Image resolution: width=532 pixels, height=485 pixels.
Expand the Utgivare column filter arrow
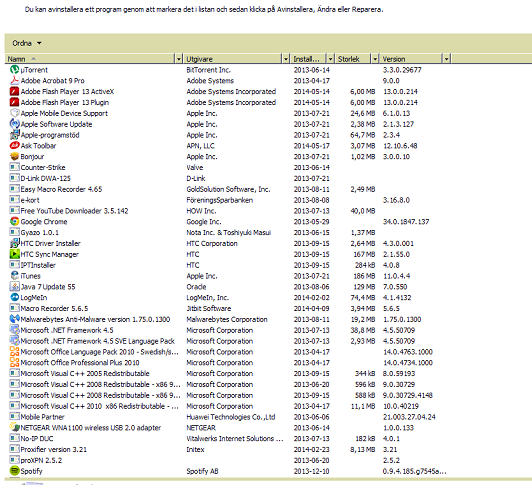tap(286, 59)
